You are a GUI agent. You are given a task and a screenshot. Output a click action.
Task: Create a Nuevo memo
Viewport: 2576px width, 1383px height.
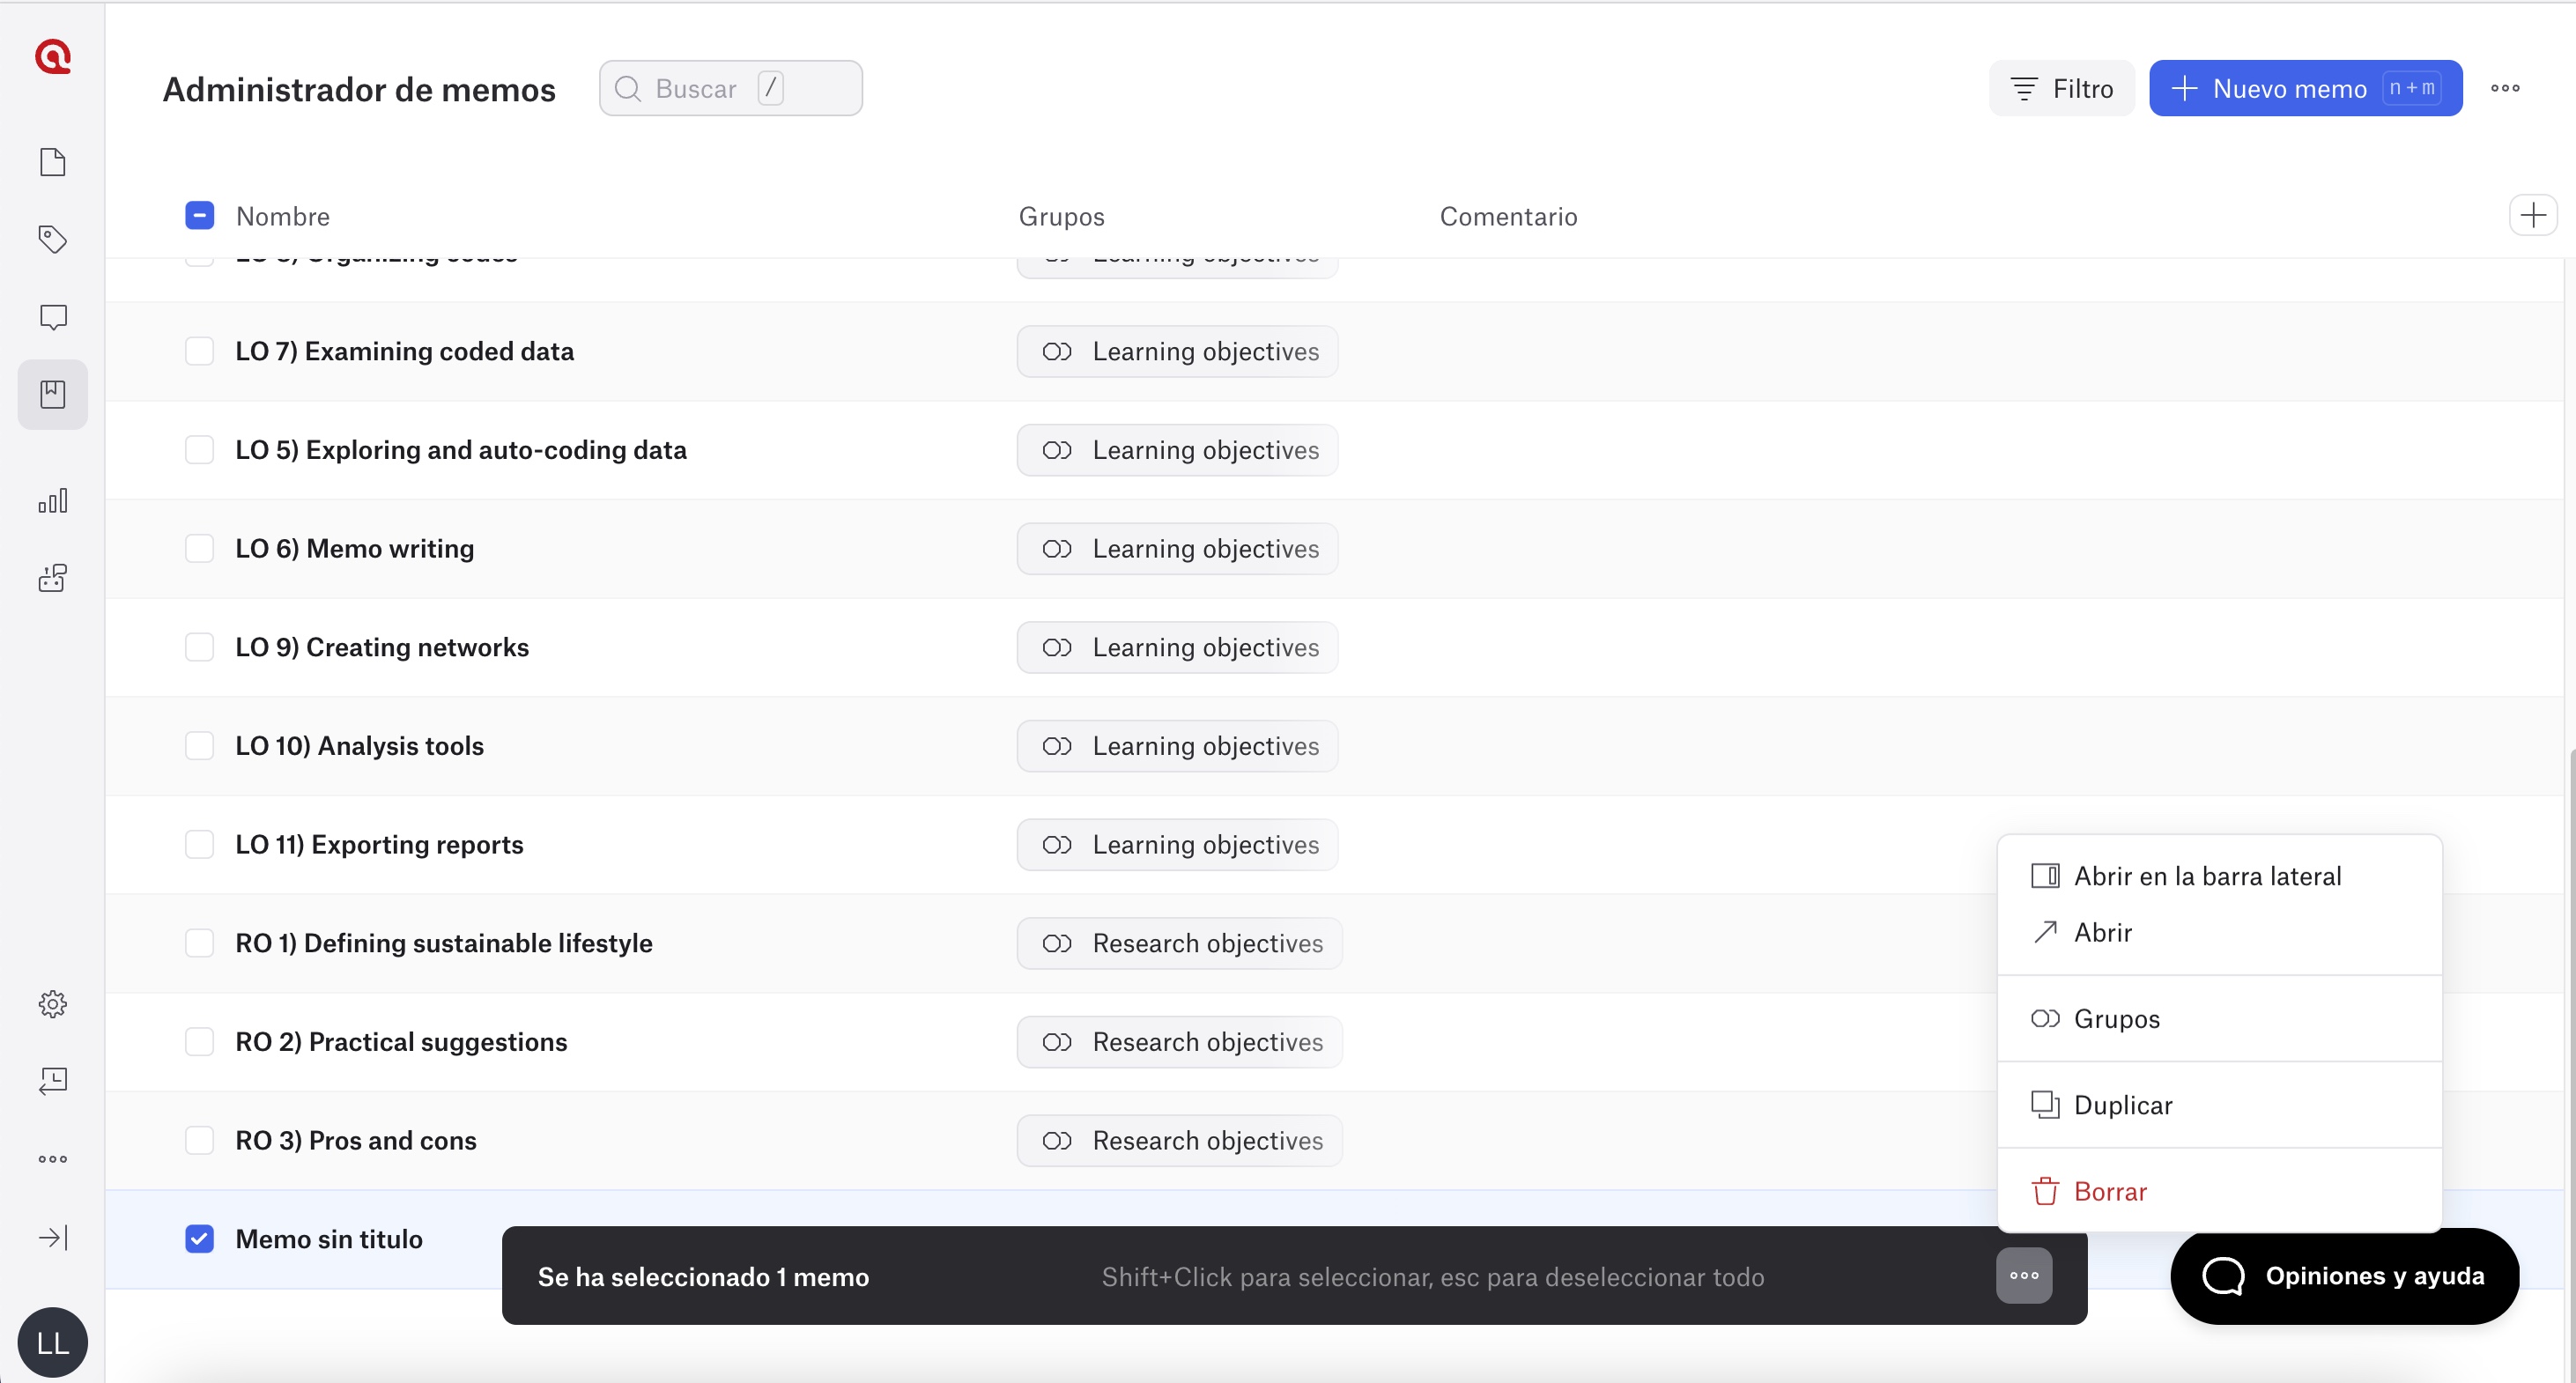[x=2305, y=88]
